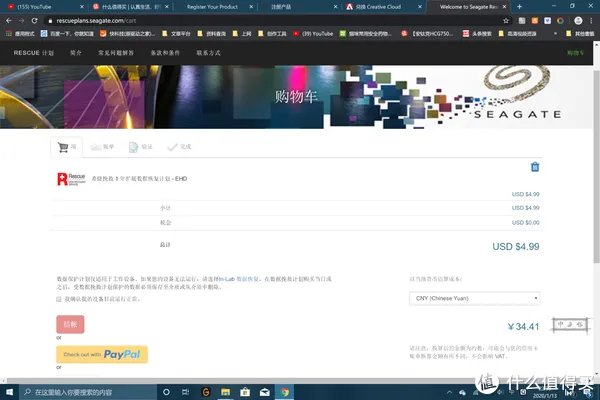Tick the device-works confirmation checkbox
This screenshot has width=600, height=400.
point(59,299)
